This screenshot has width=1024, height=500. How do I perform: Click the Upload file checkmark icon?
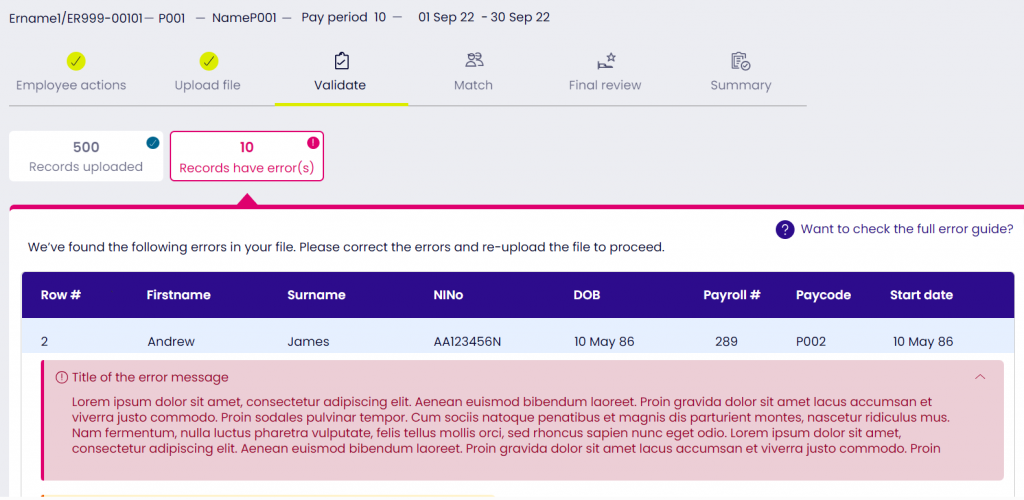(208, 61)
